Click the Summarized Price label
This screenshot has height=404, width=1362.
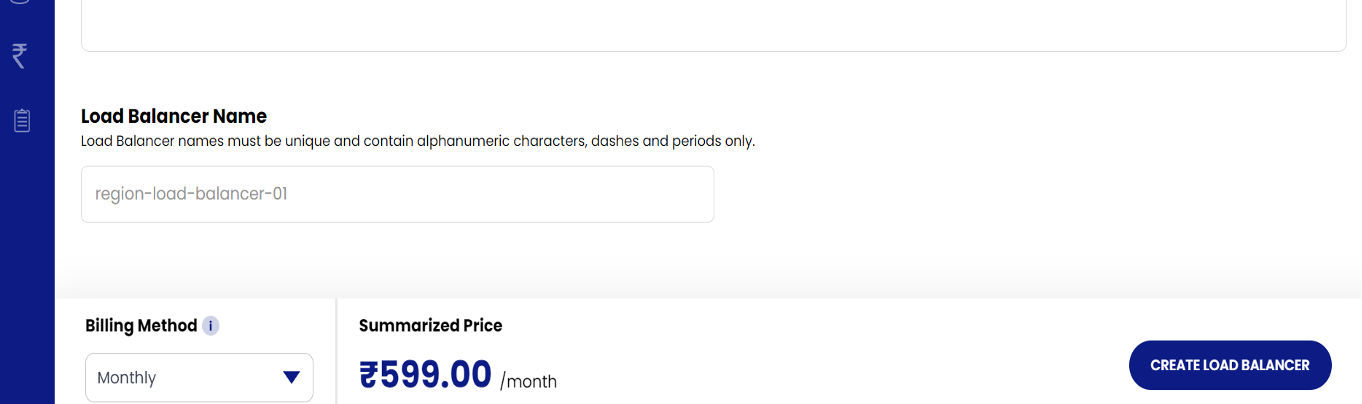pos(430,325)
